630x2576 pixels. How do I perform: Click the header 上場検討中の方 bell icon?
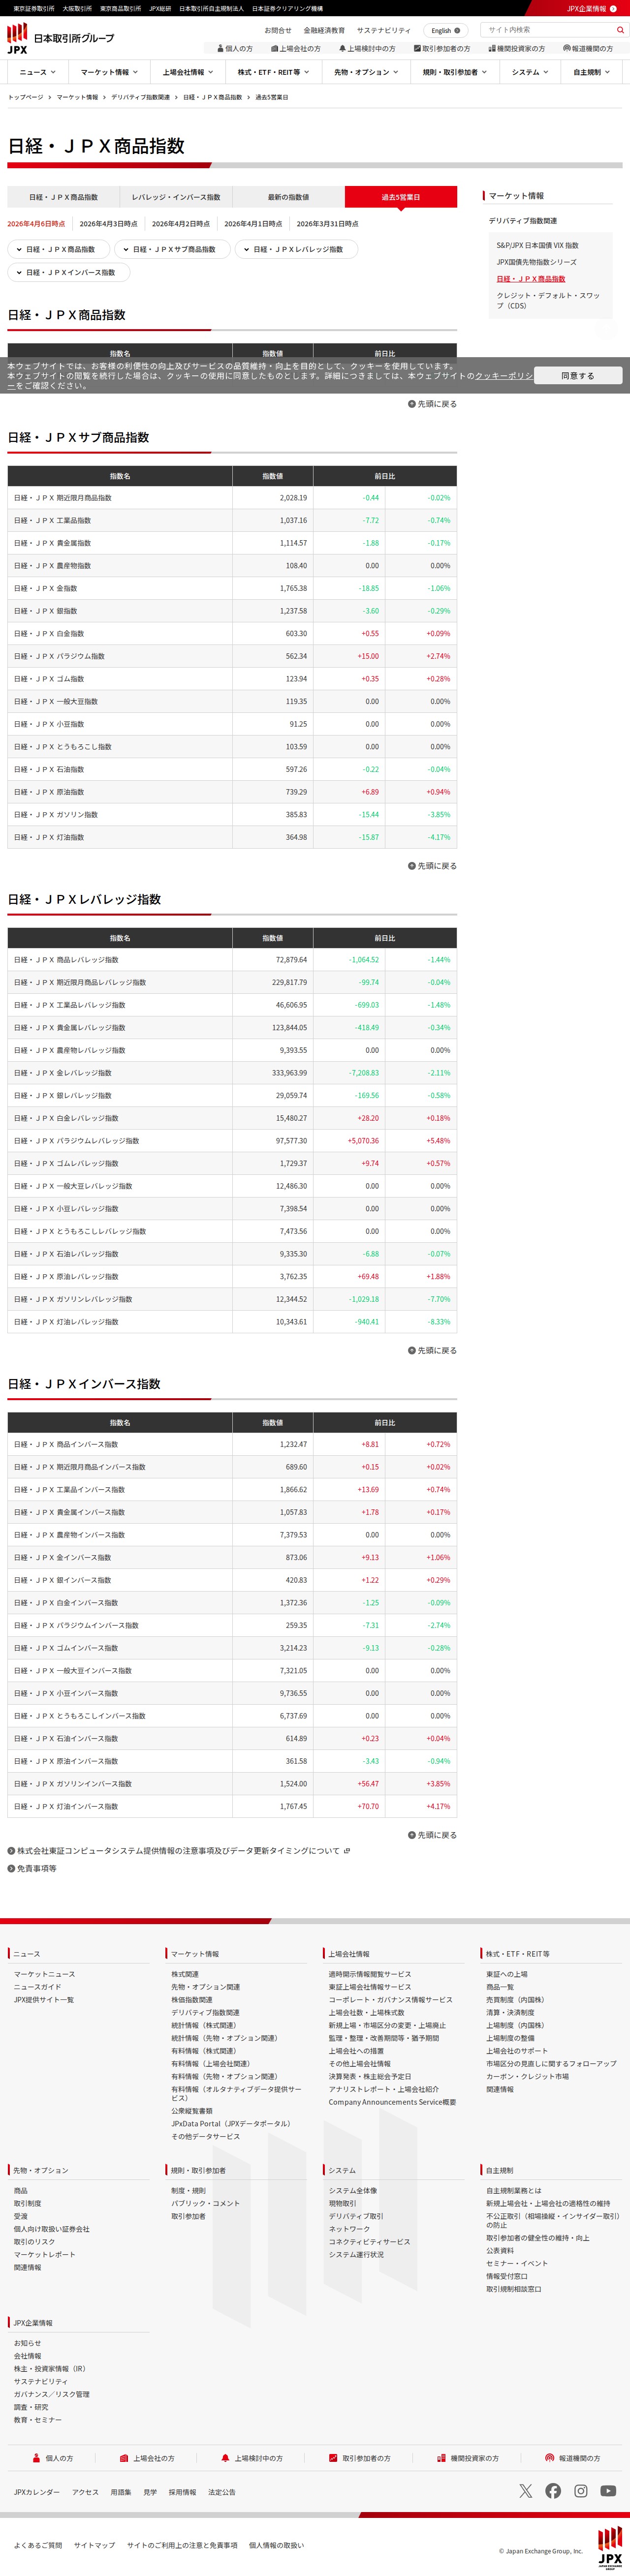click(342, 48)
